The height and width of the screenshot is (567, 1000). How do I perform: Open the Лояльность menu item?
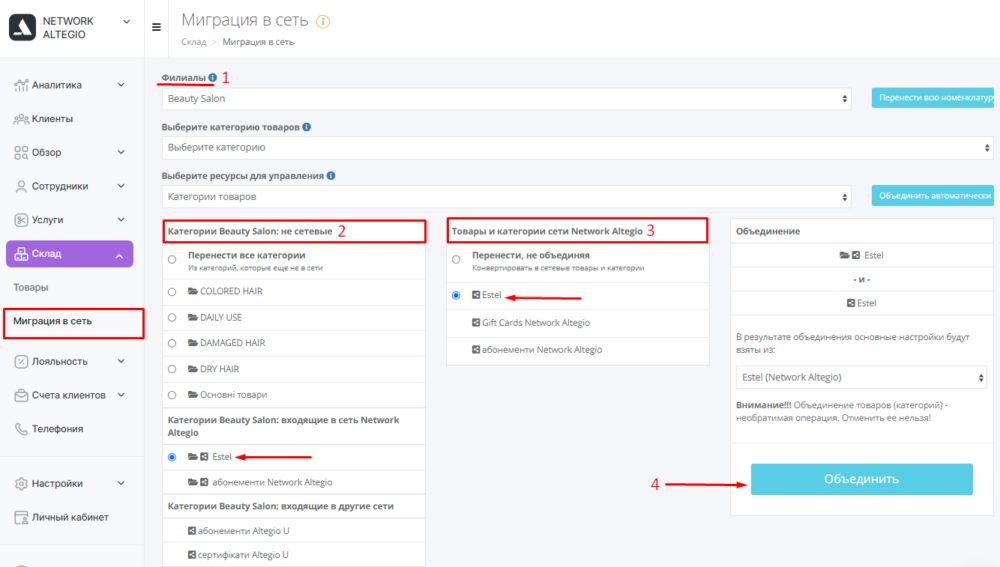(x=59, y=362)
